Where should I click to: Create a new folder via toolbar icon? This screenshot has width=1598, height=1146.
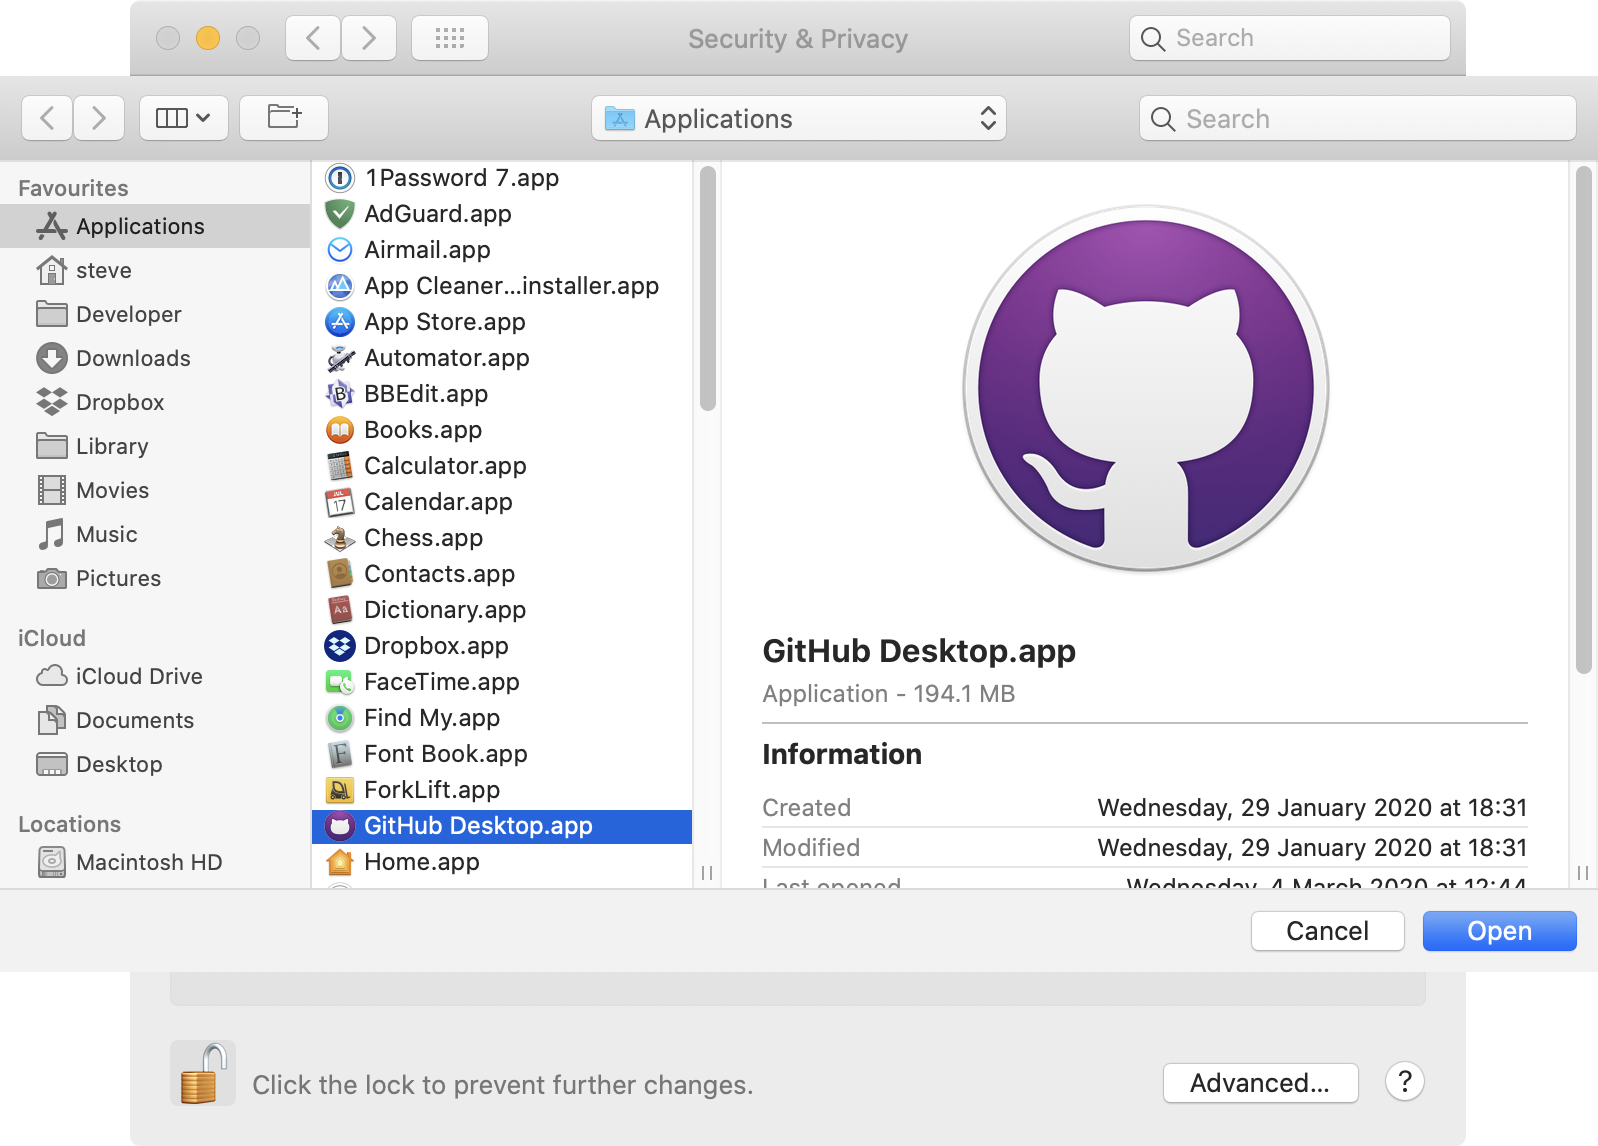click(284, 118)
